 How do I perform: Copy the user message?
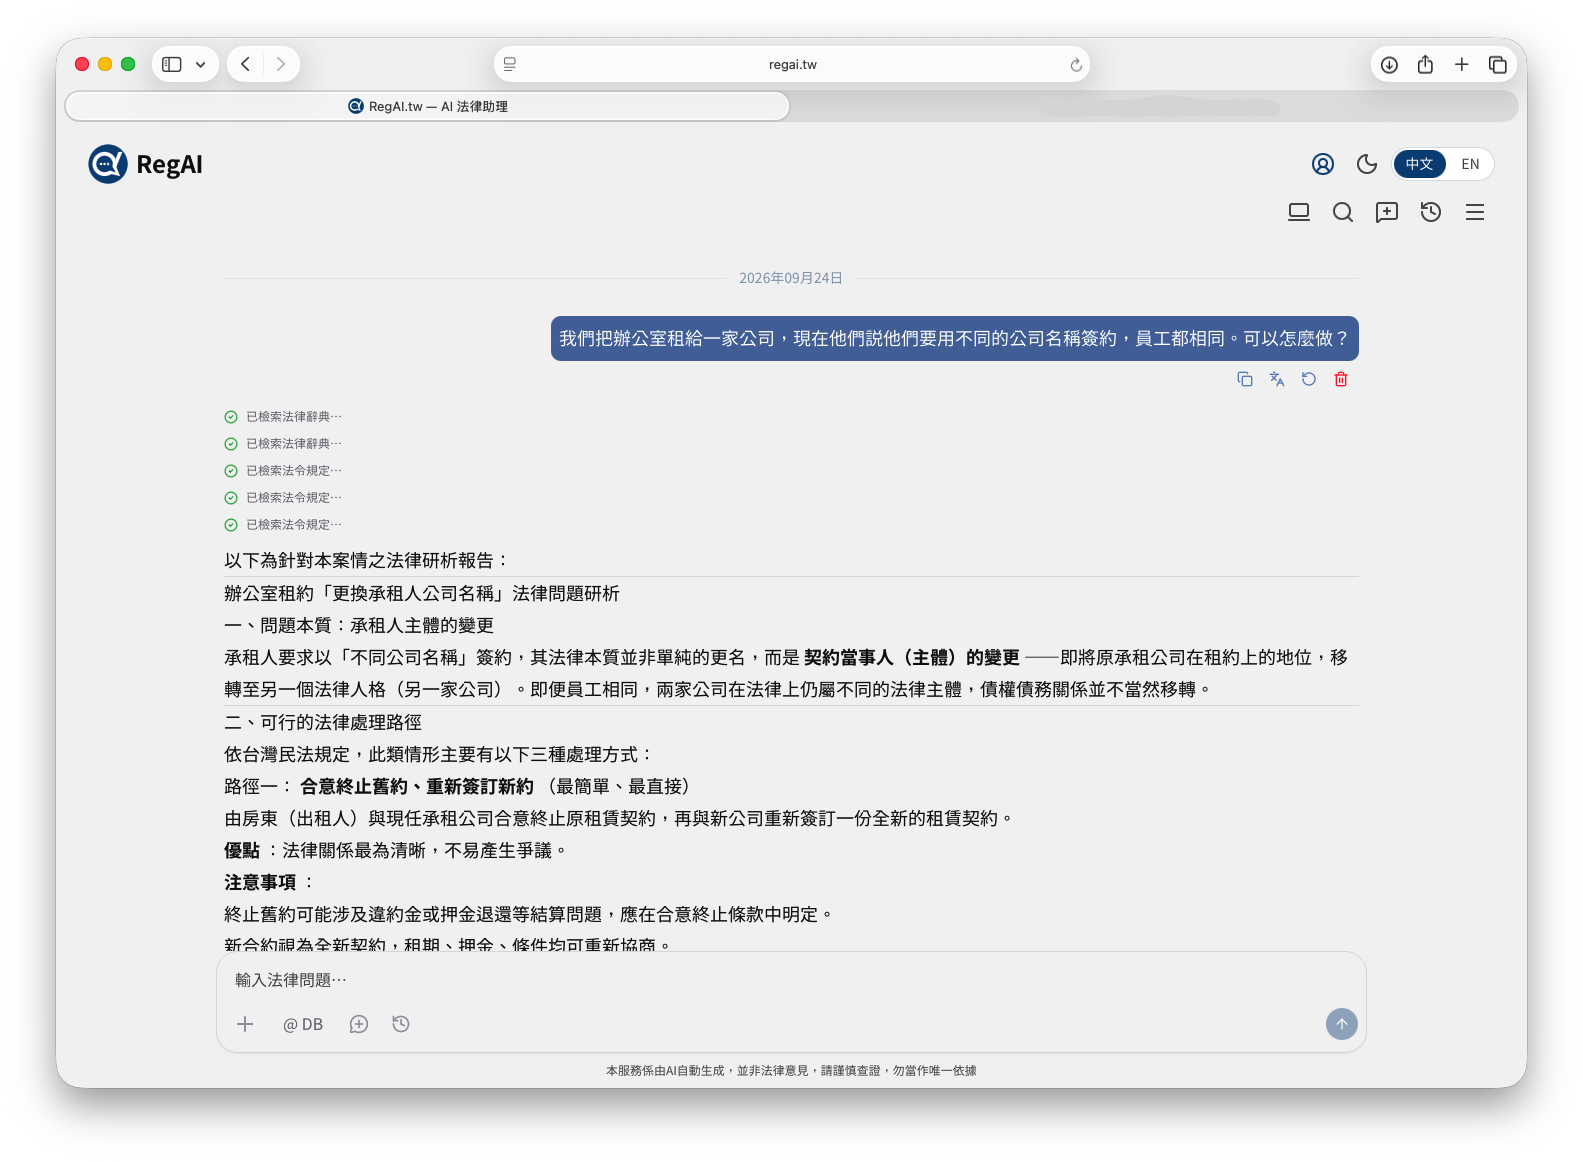pyautogui.click(x=1244, y=379)
